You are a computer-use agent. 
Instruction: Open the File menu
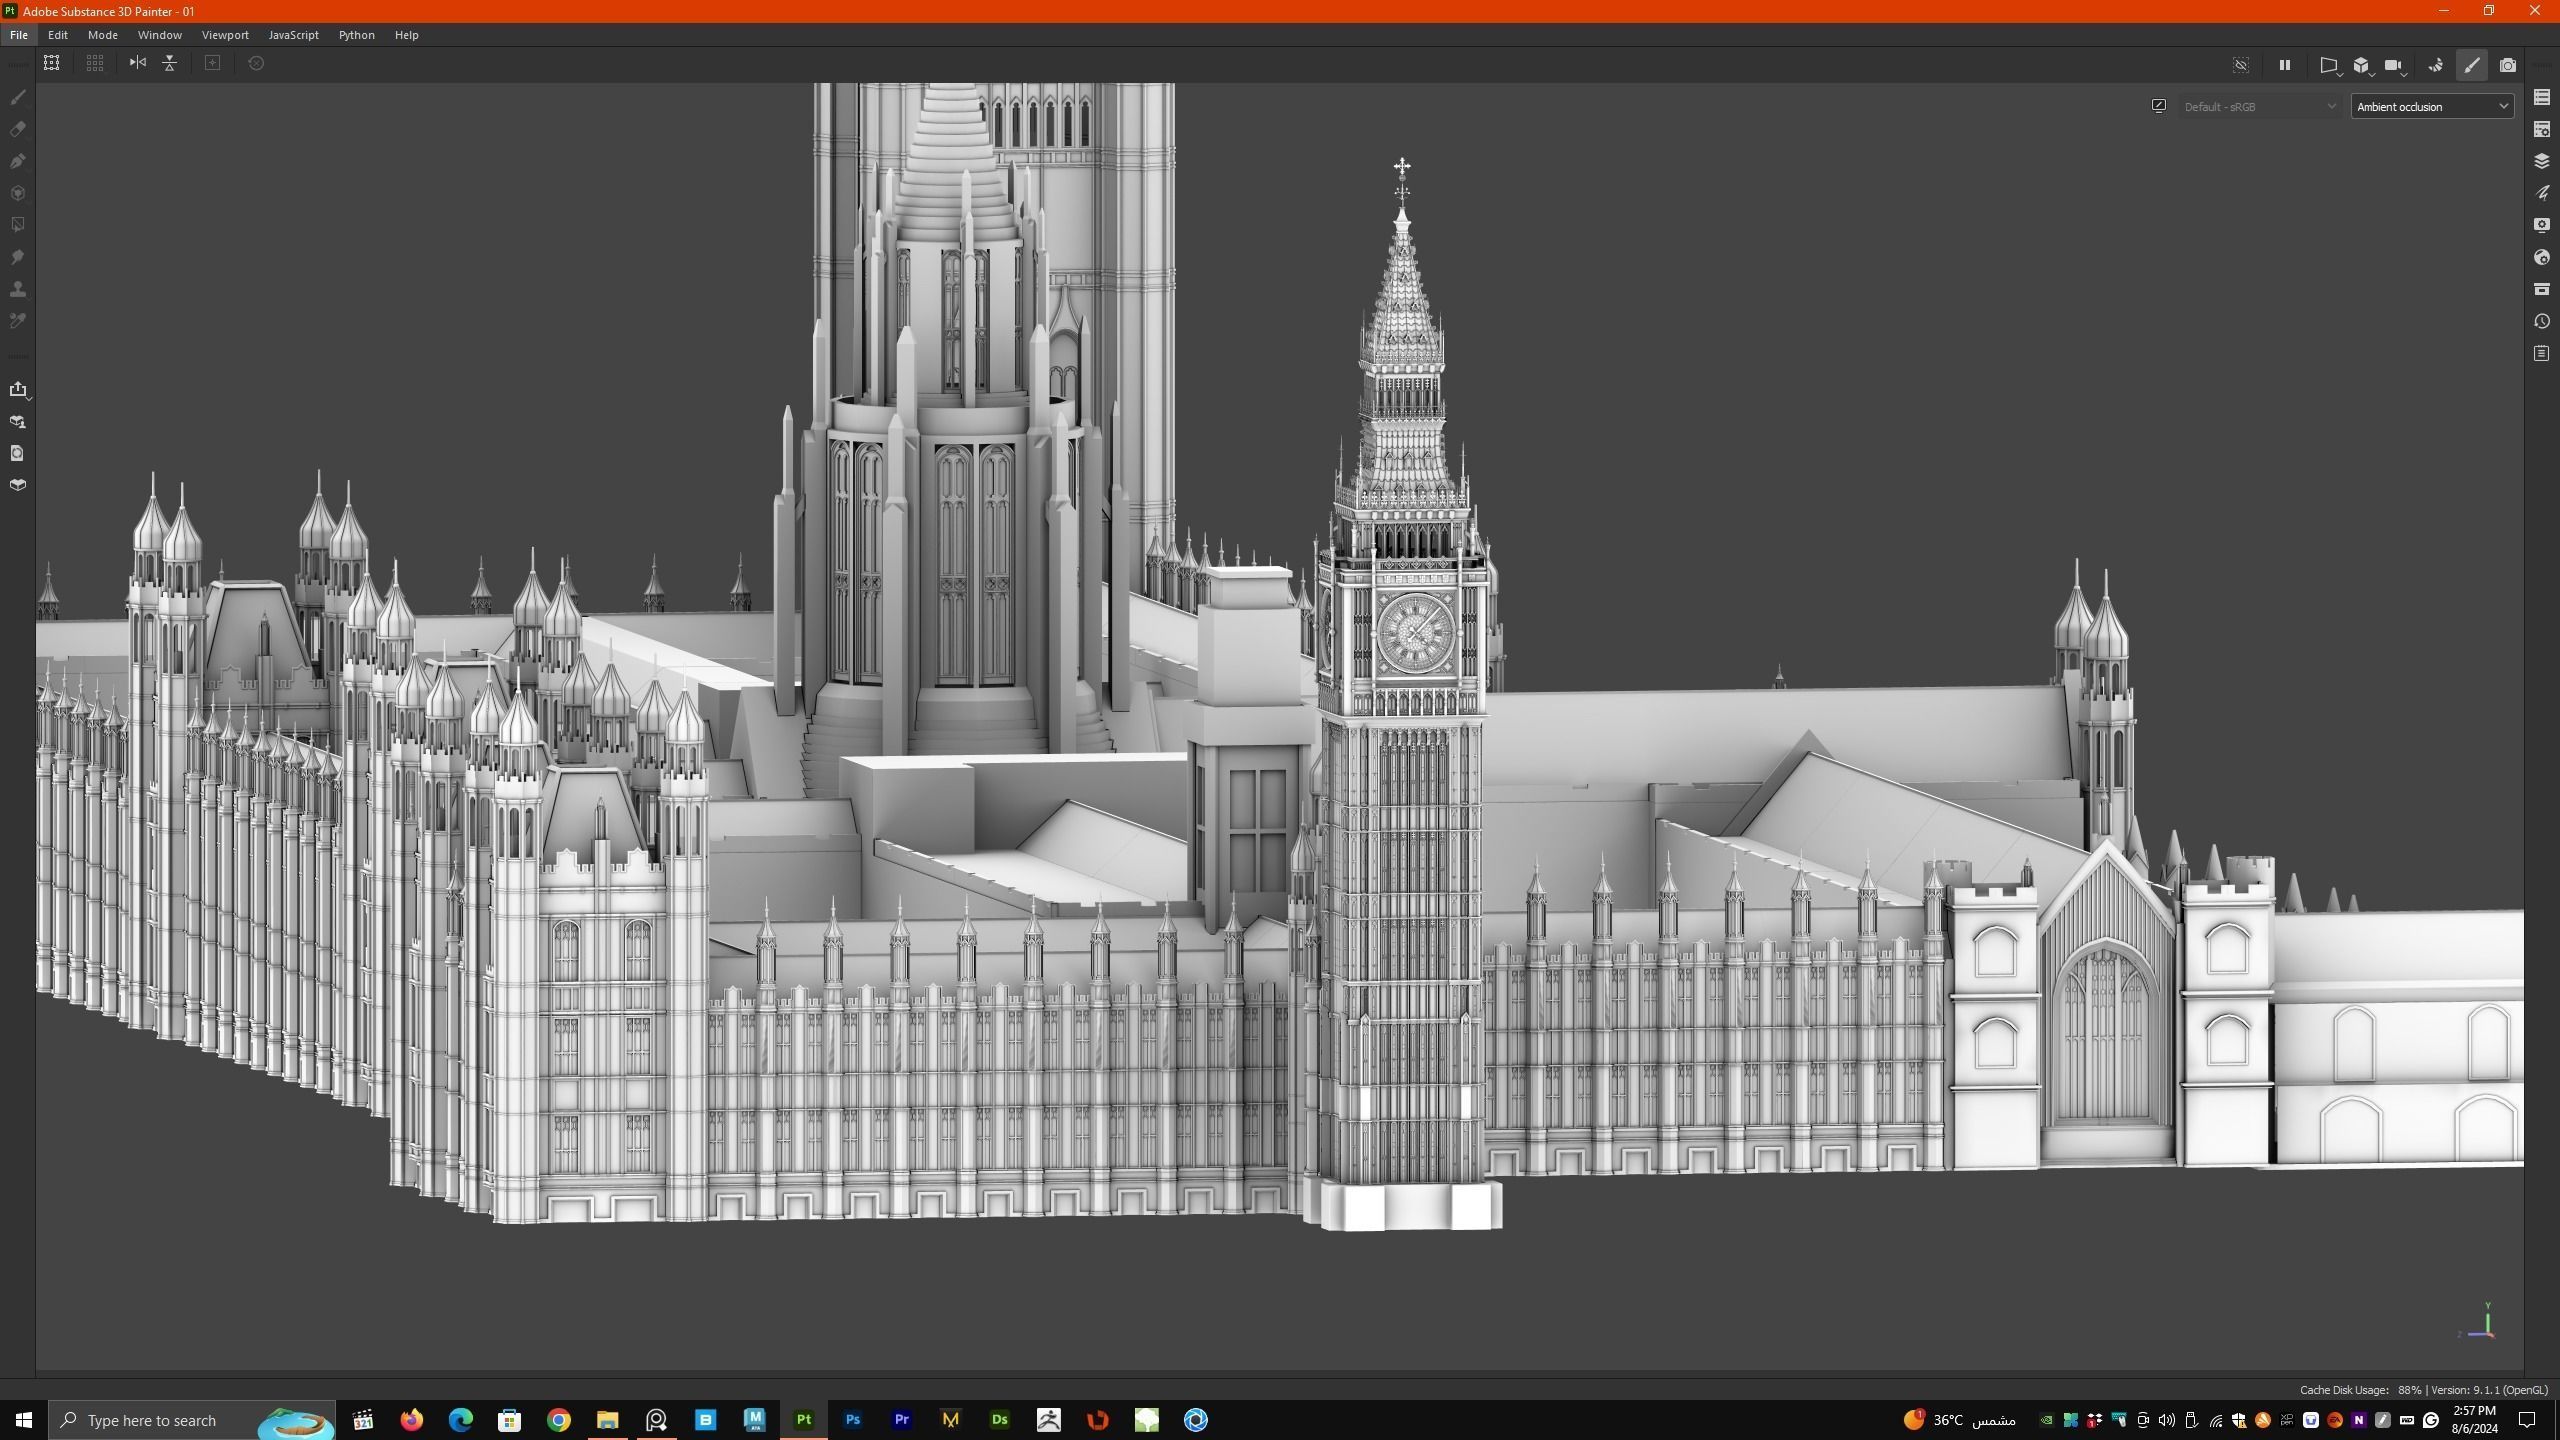[x=19, y=35]
